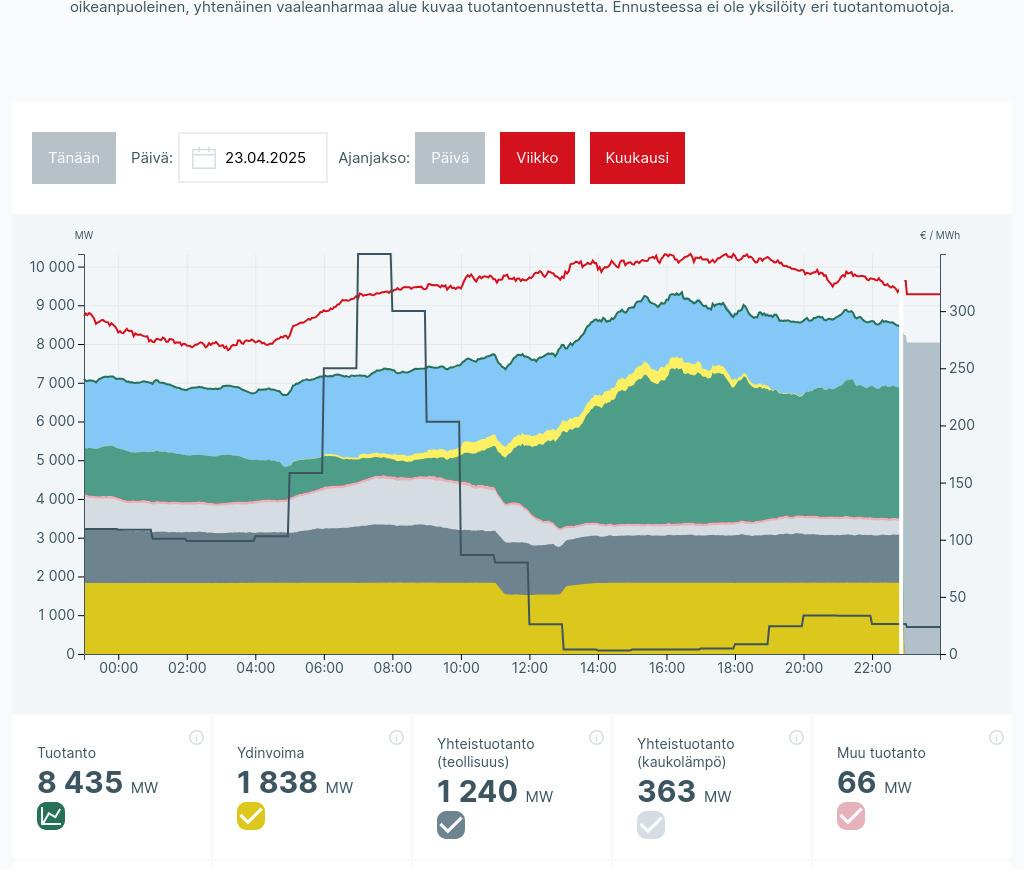1024x870 pixels.
Task: Select the Päivä time period
Action: [x=450, y=158]
